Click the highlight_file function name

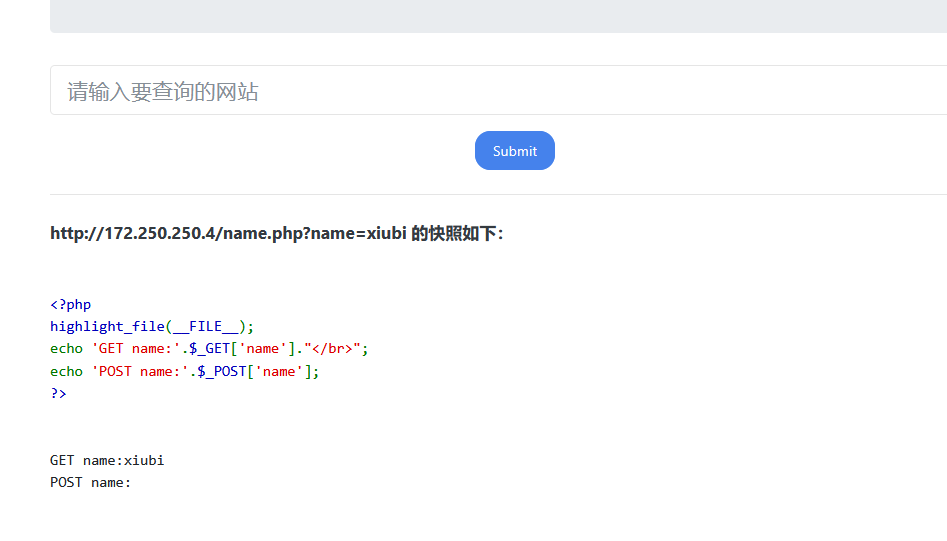point(107,327)
